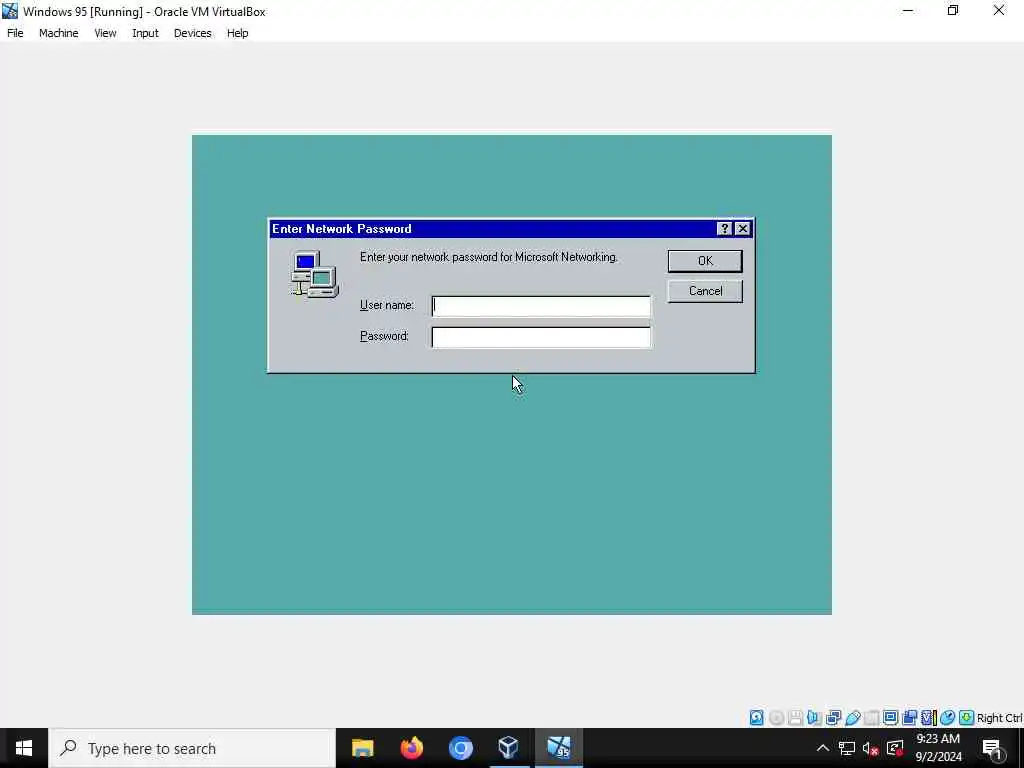1024x768 pixels.
Task: Click the display connection tray icon
Action: point(895,748)
